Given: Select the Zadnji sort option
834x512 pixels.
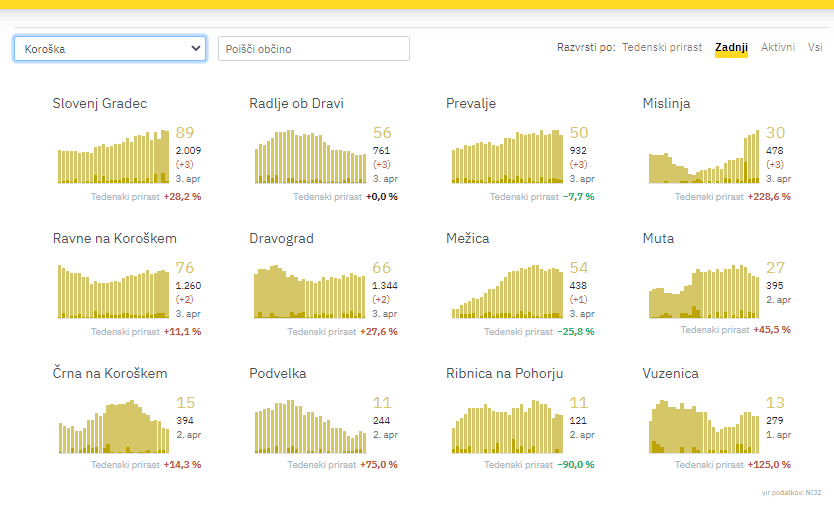Looking at the screenshot, I should (x=731, y=47).
